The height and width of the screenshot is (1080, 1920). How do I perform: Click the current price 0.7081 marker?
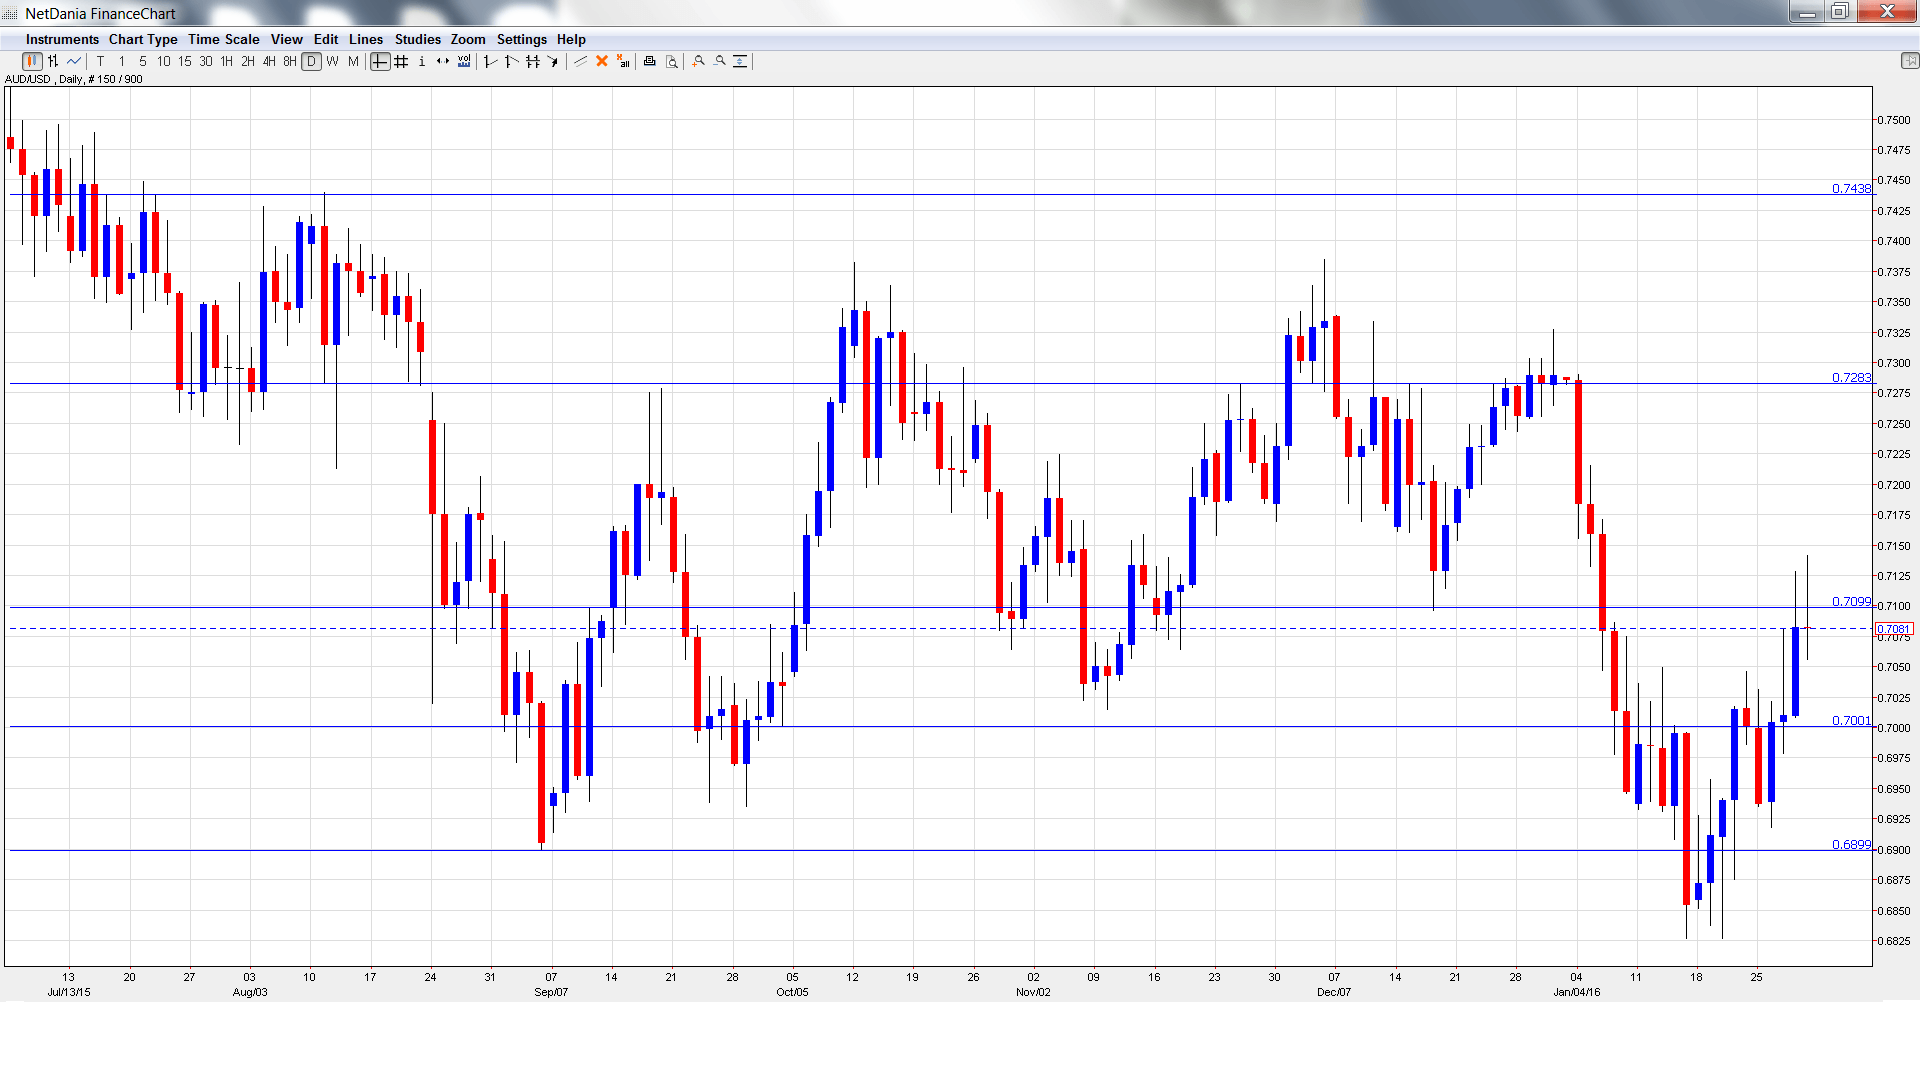coord(1894,629)
